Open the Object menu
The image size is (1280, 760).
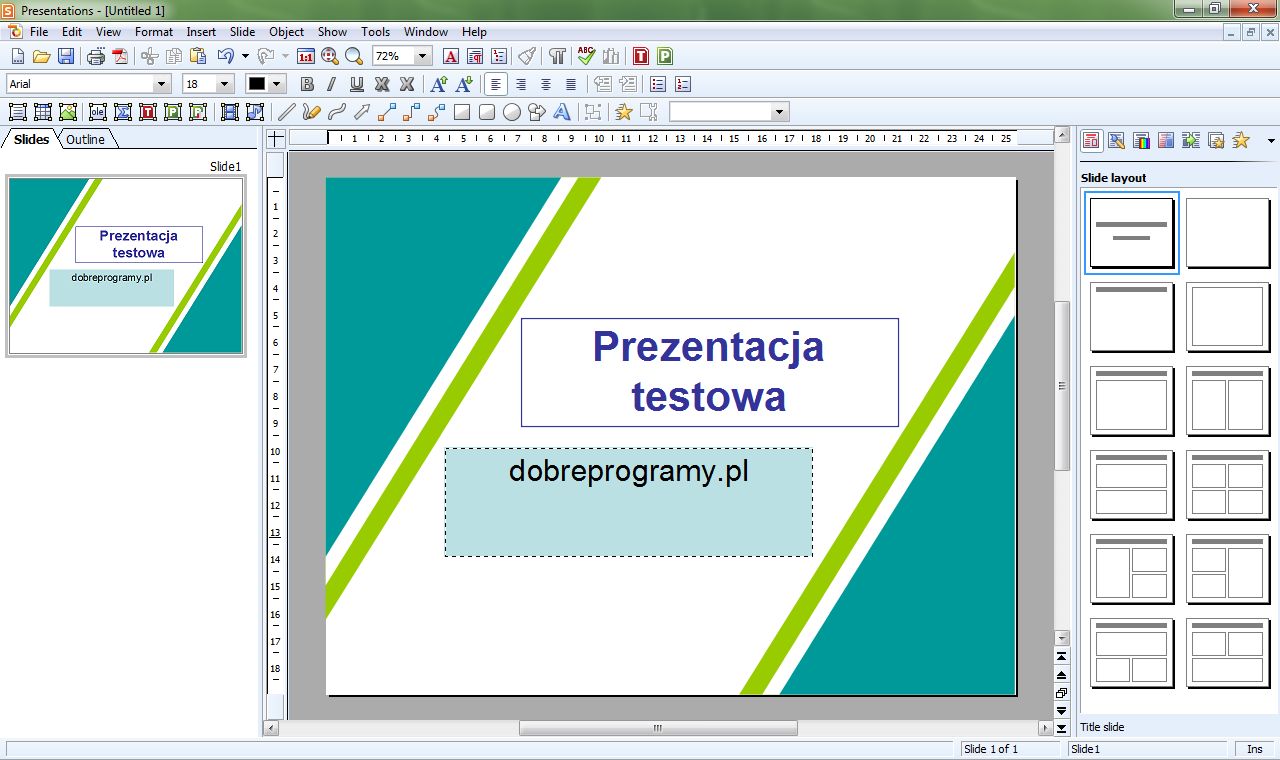point(287,32)
